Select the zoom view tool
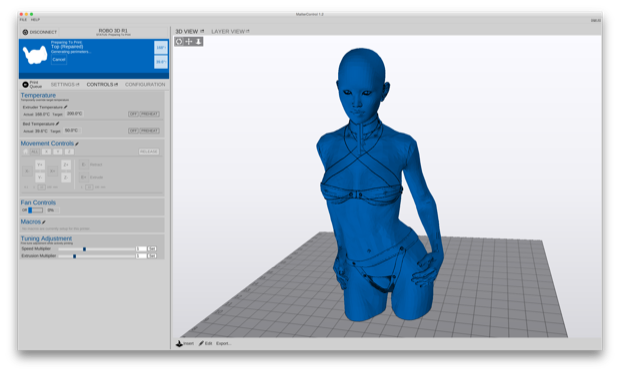The height and width of the screenshot is (374, 620). (198, 42)
